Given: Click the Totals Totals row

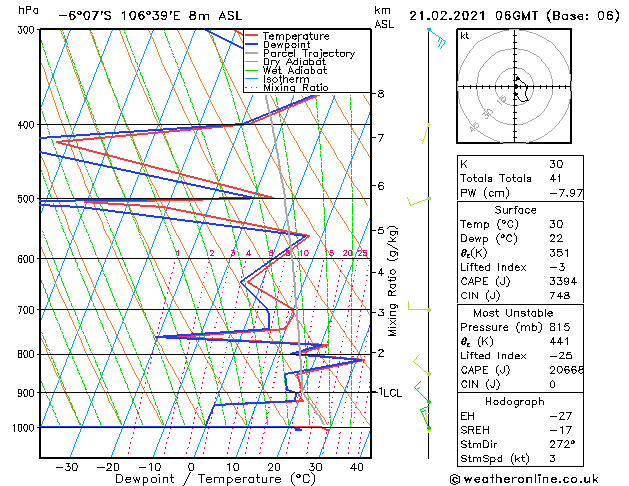Looking at the screenshot, I should (520, 178).
